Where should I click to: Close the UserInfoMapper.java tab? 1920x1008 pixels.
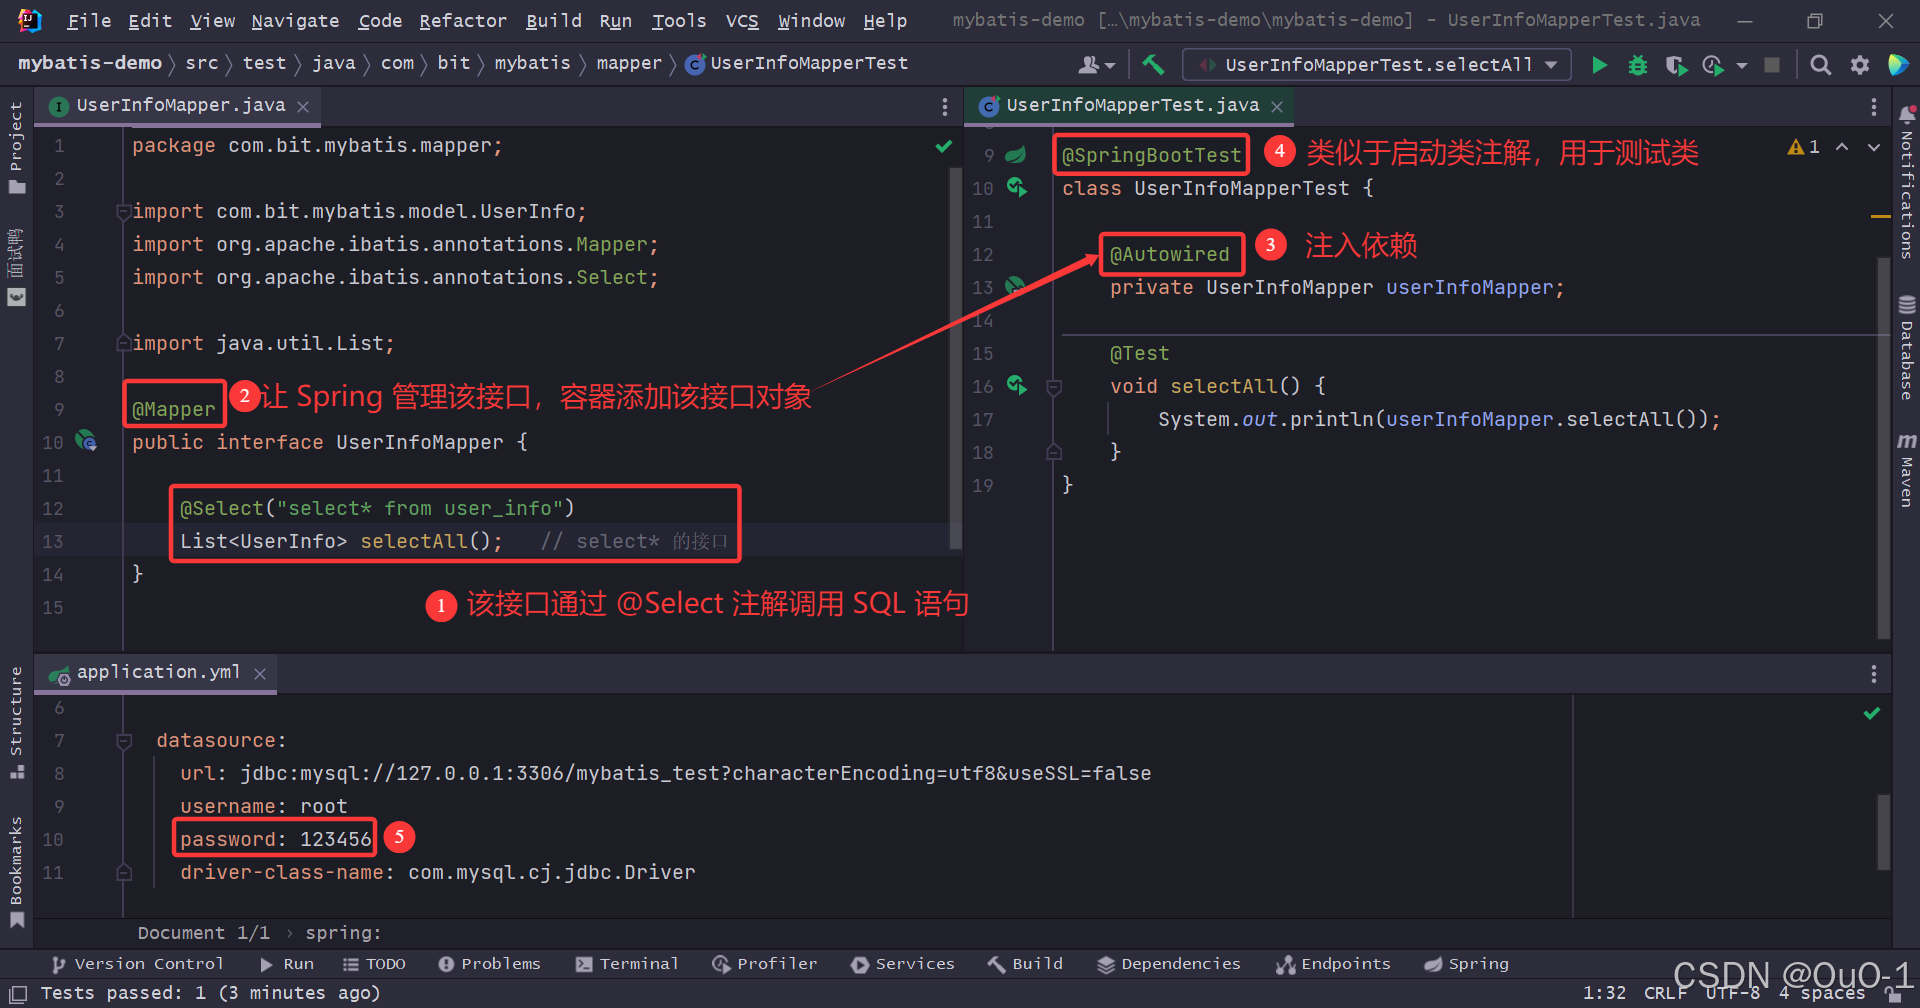(x=303, y=106)
